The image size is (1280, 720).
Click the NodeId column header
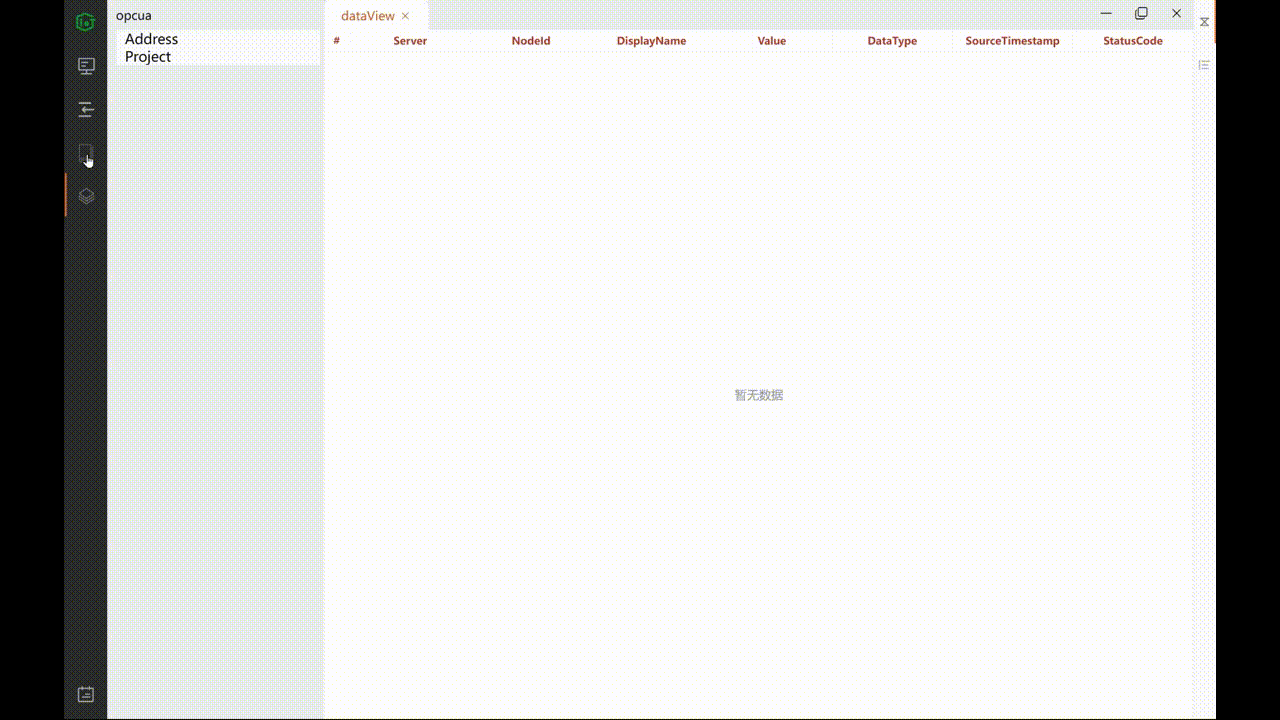coord(531,41)
